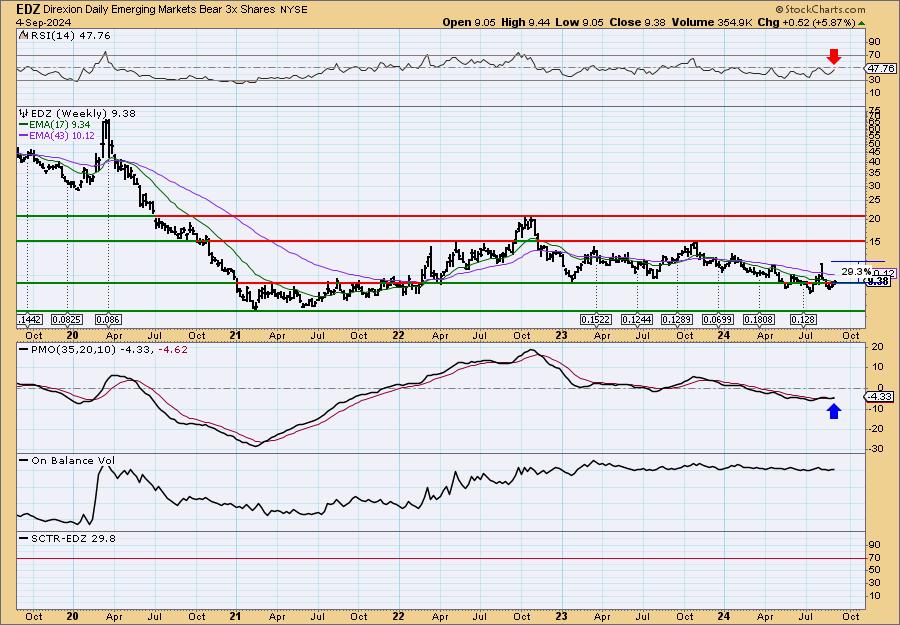The image size is (900, 625).
Task: Select the Low 9.05 value
Action: [579, 22]
